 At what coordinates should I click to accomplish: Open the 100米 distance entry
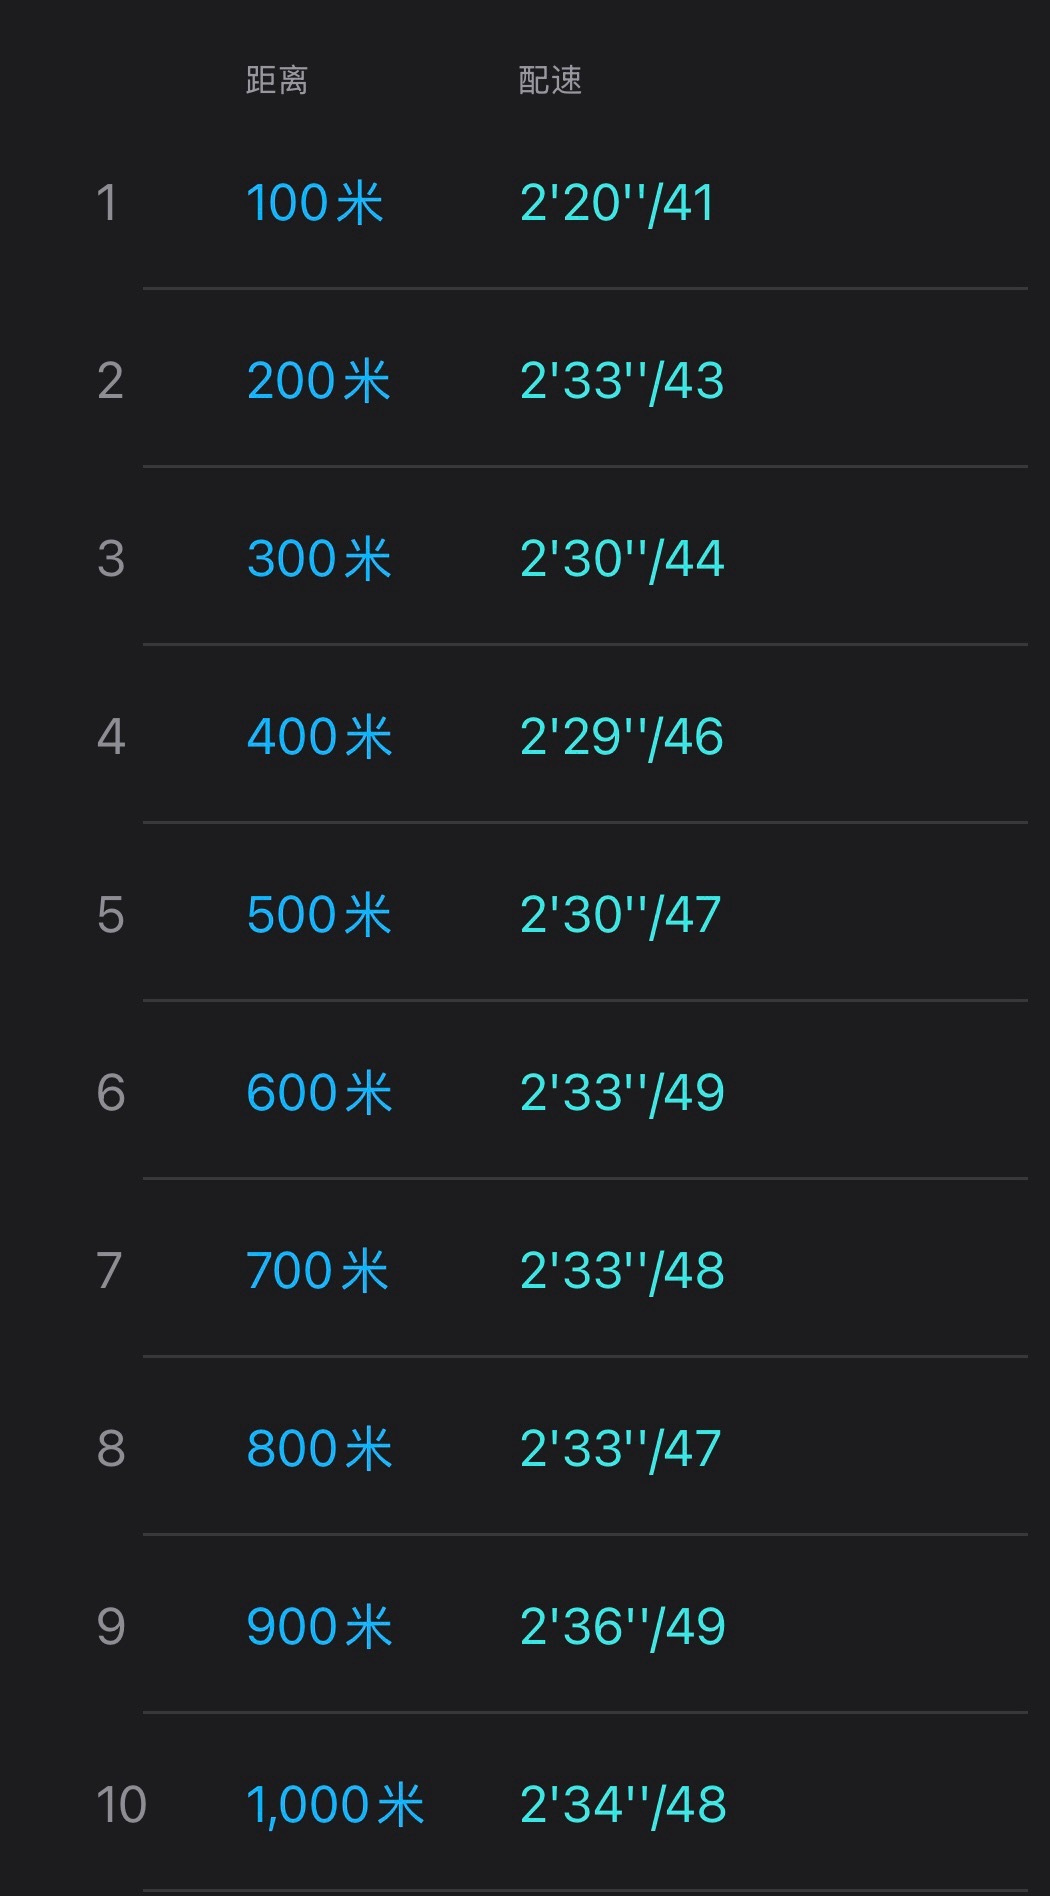point(315,203)
